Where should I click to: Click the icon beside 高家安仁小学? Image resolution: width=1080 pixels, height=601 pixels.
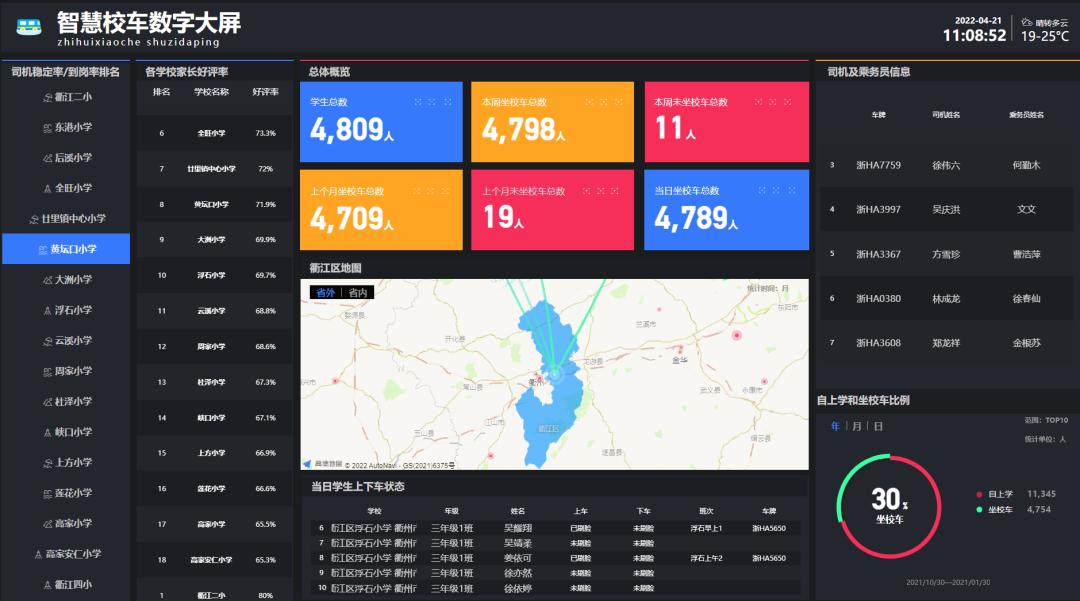pyautogui.click(x=39, y=554)
